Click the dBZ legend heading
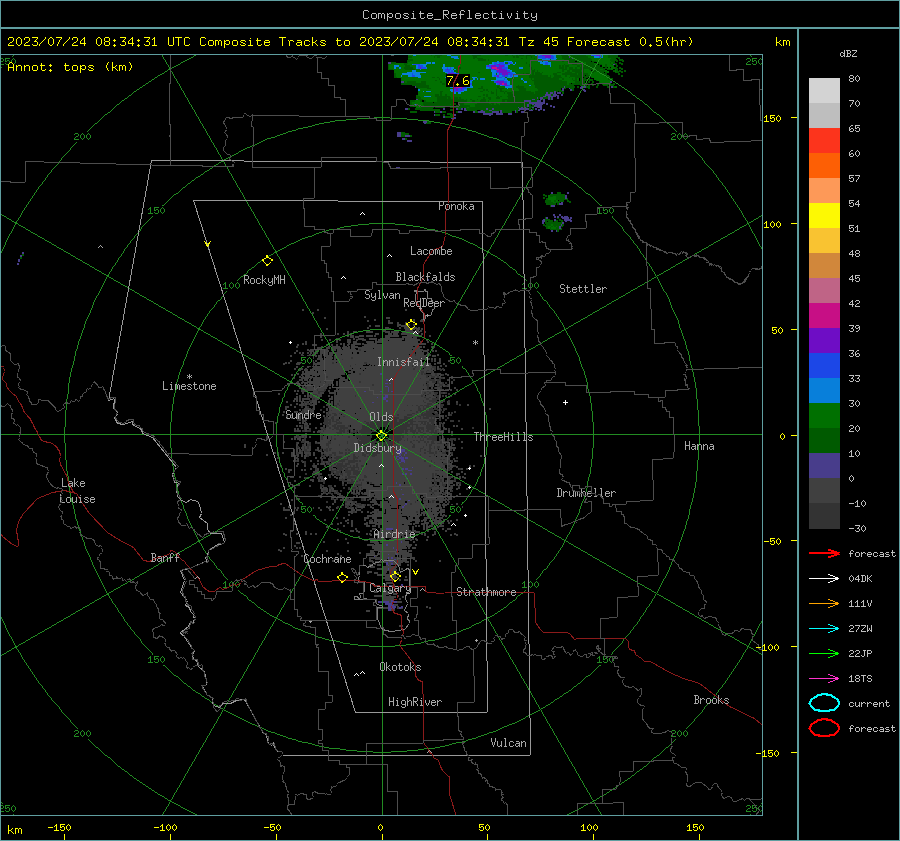The image size is (900, 841). point(848,53)
